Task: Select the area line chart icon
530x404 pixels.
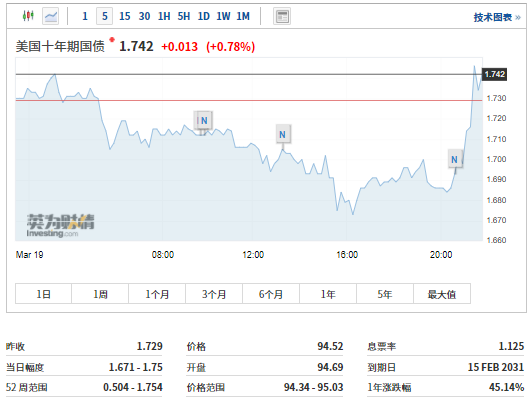Action: (x=51, y=16)
